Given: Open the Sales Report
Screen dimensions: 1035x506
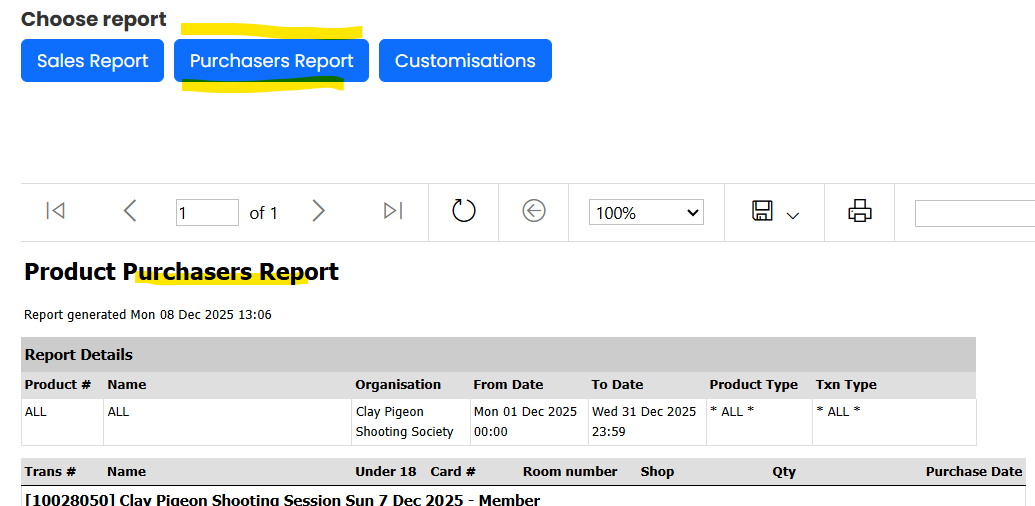Looking at the screenshot, I should (x=92, y=61).
